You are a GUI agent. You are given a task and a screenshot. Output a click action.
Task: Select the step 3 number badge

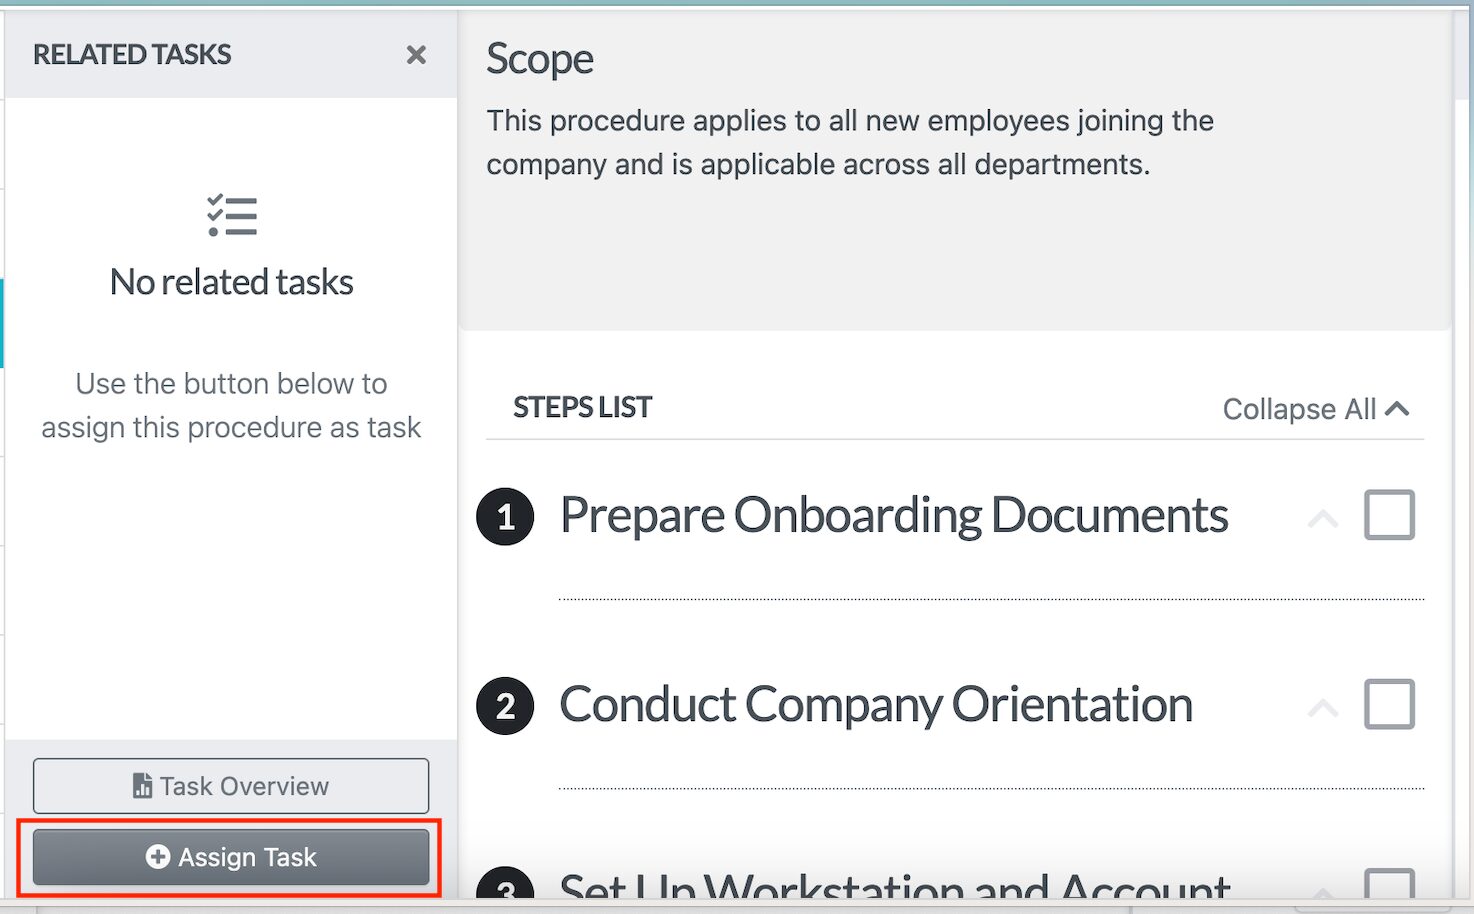tap(505, 888)
